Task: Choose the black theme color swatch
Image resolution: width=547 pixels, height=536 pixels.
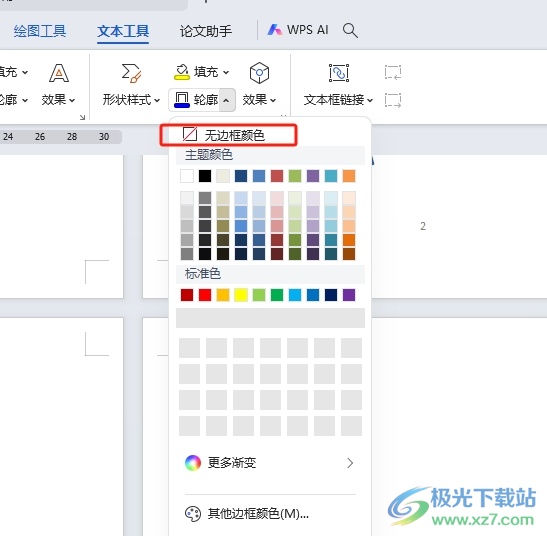Action: pyautogui.click(x=205, y=176)
